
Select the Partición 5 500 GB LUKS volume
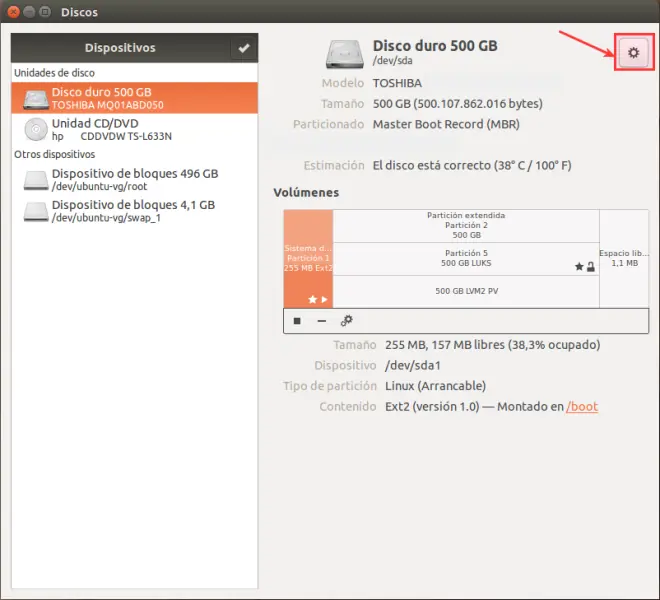(x=466, y=259)
